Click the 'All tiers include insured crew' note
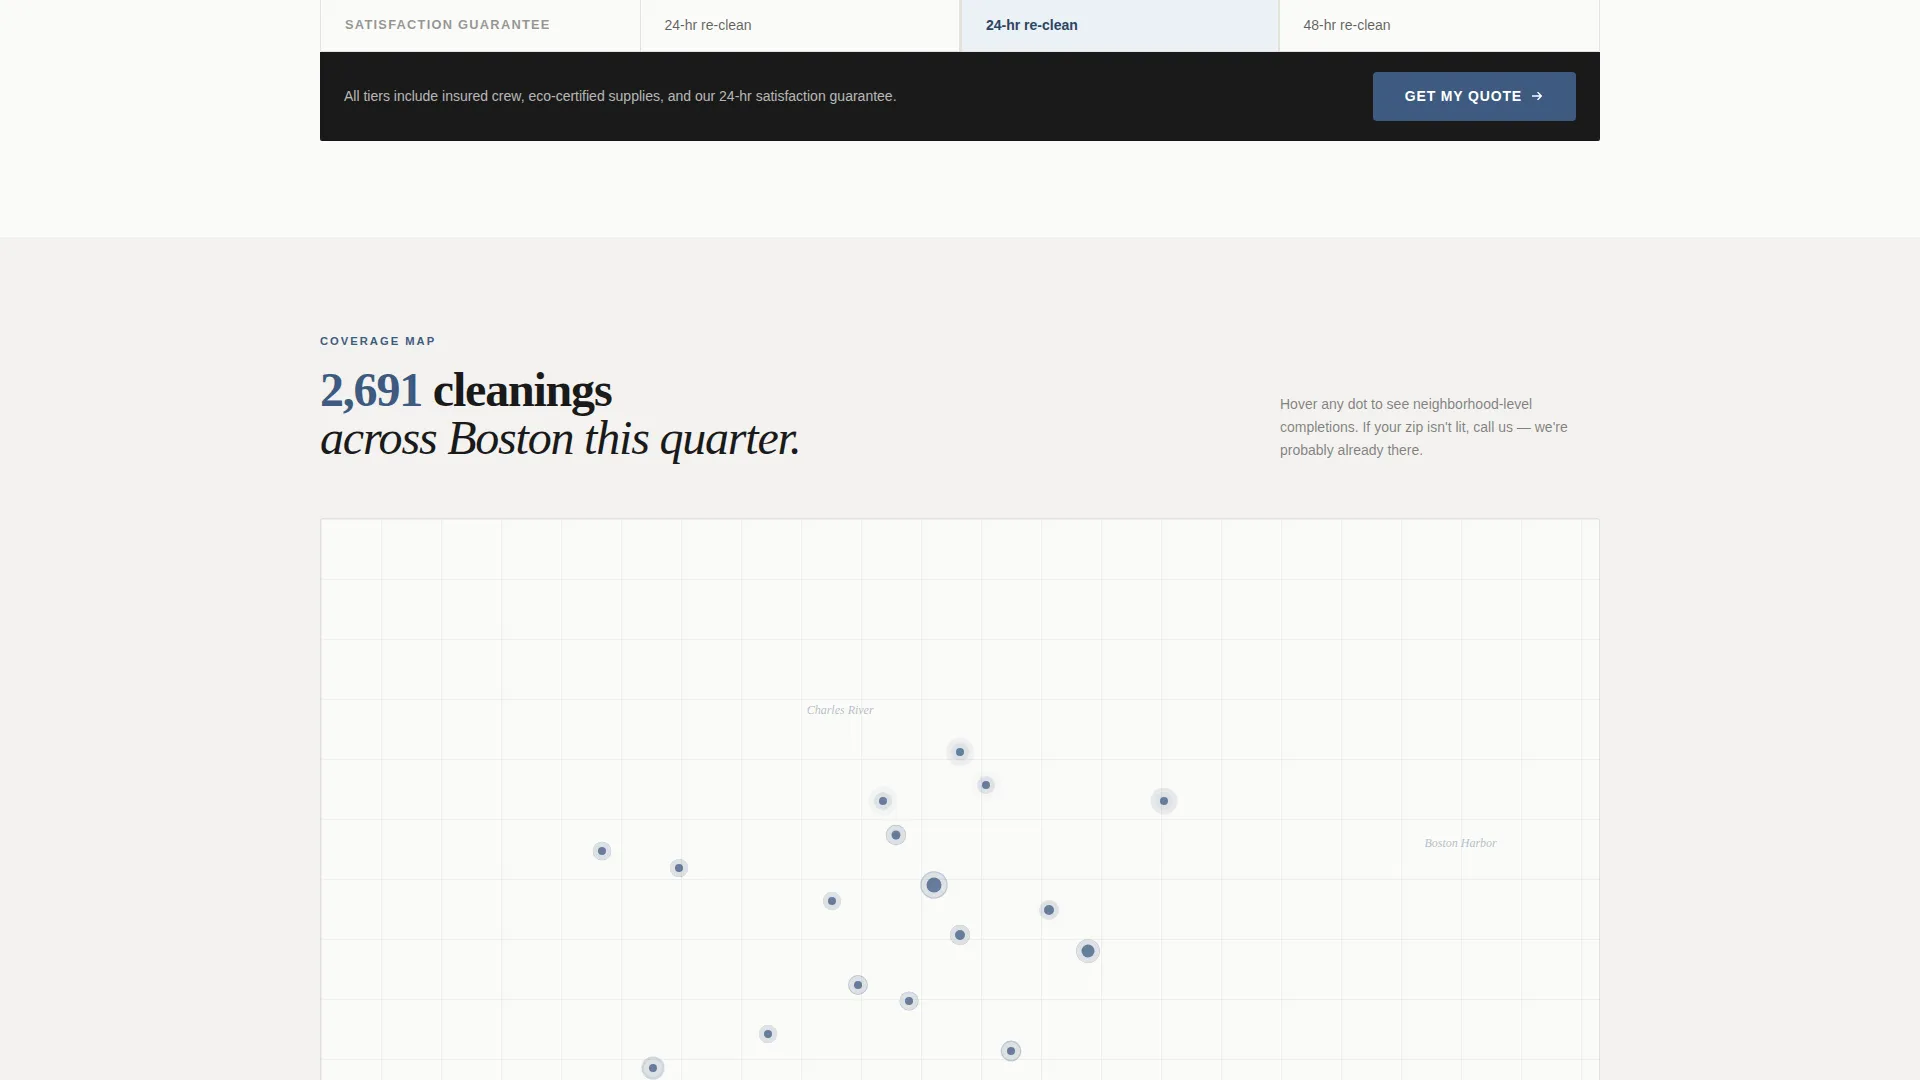1920x1080 pixels. tap(620, 96)
